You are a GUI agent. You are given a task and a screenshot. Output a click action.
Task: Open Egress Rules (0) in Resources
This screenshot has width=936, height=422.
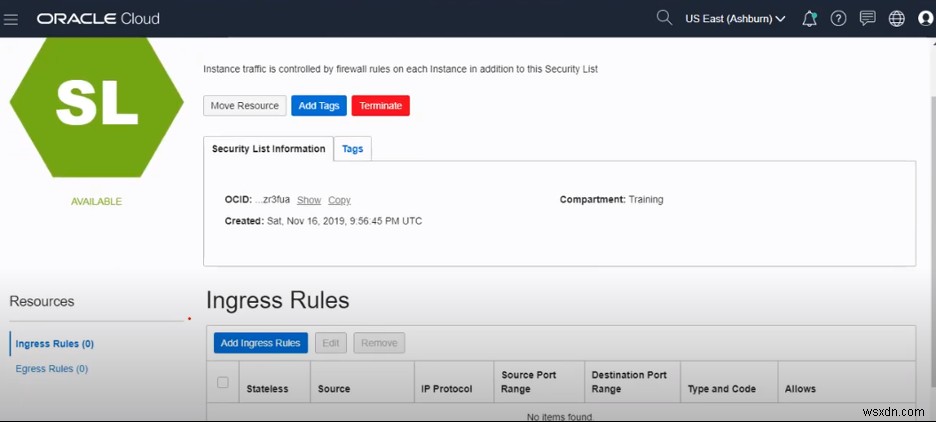pyautogui.click(x=51, y=369)
